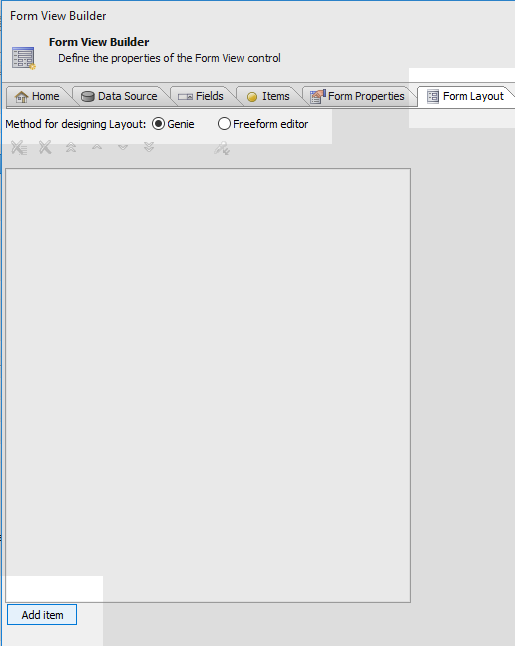
Task: Click inside the empty layout items list
Action: [208, 385]
